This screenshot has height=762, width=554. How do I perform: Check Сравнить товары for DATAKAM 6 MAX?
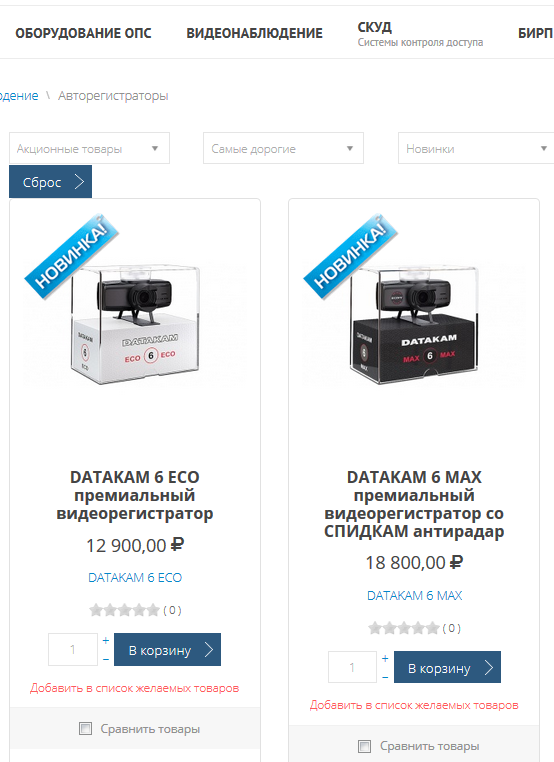coord(364,746)
